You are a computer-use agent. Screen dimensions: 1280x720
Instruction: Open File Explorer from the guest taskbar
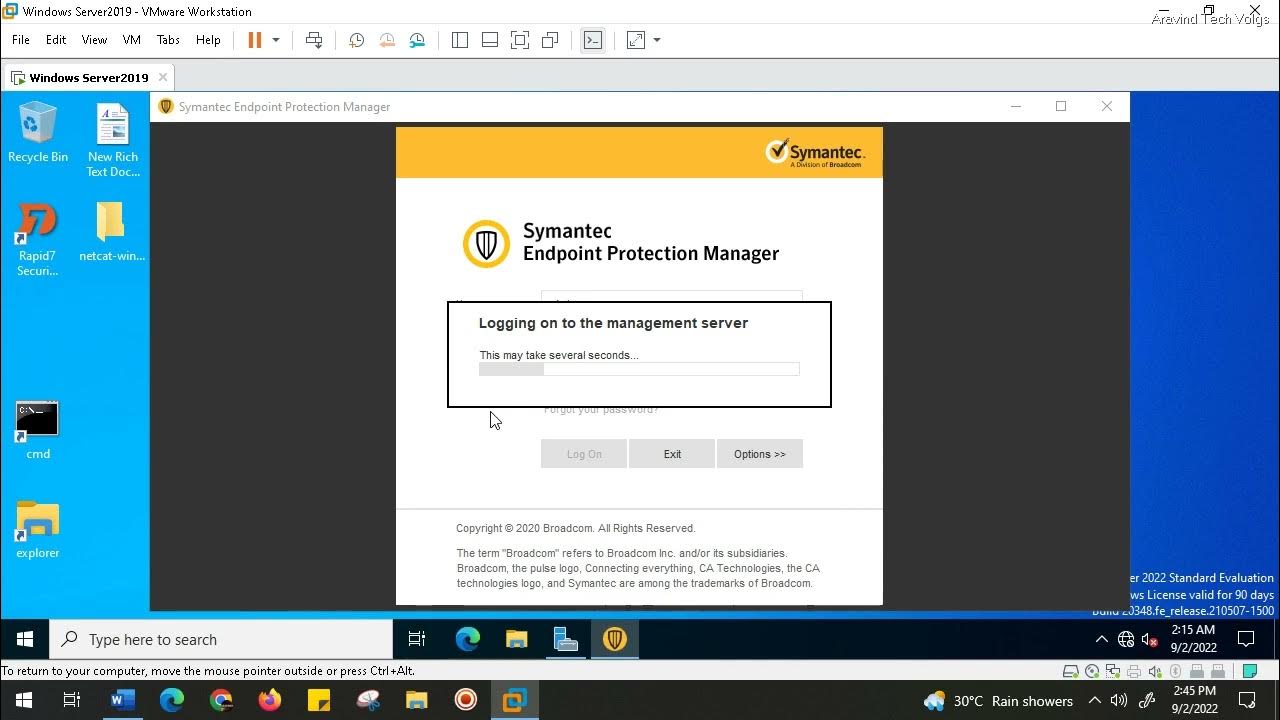(516, 639)
